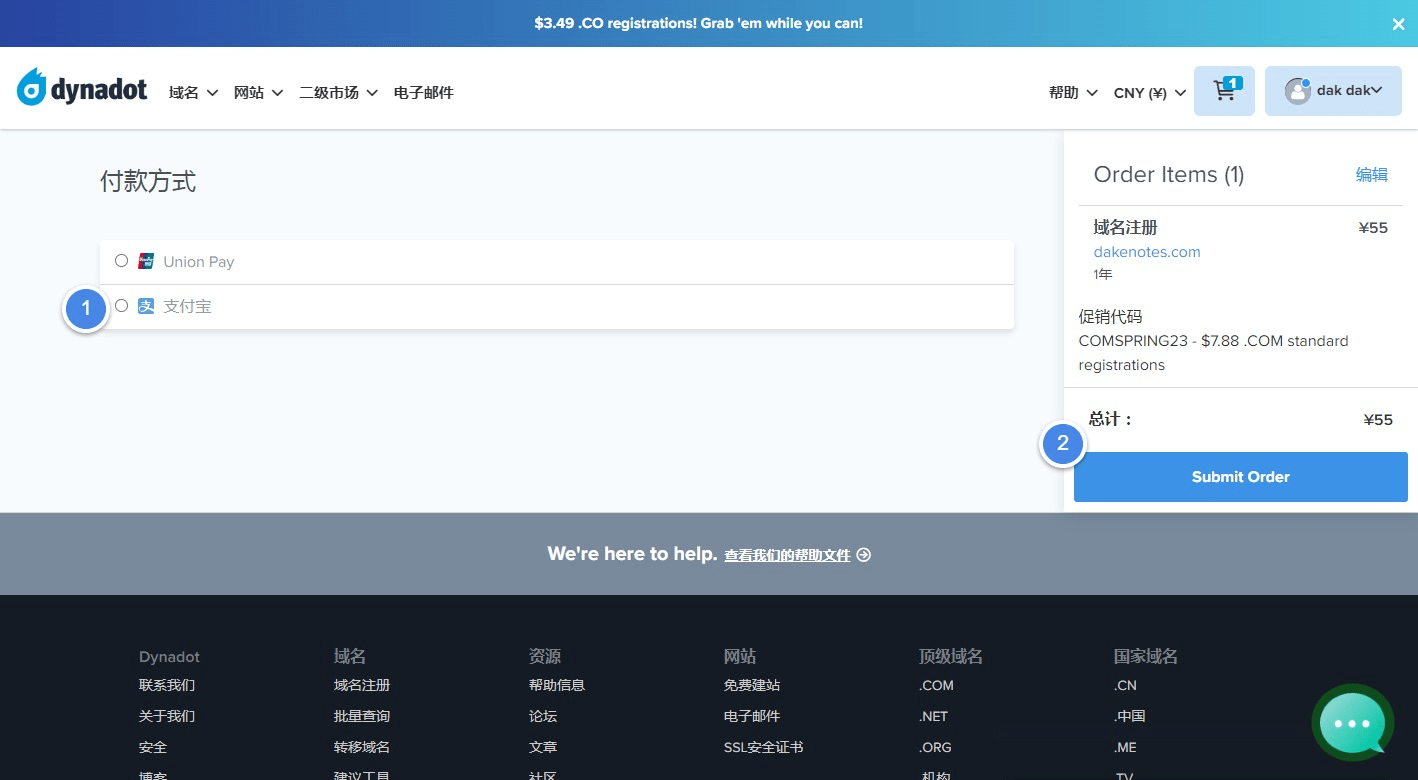The image size is (1418, 780).
Task: Expand the 帮助 help dropdown
Action: [1073, 92]
